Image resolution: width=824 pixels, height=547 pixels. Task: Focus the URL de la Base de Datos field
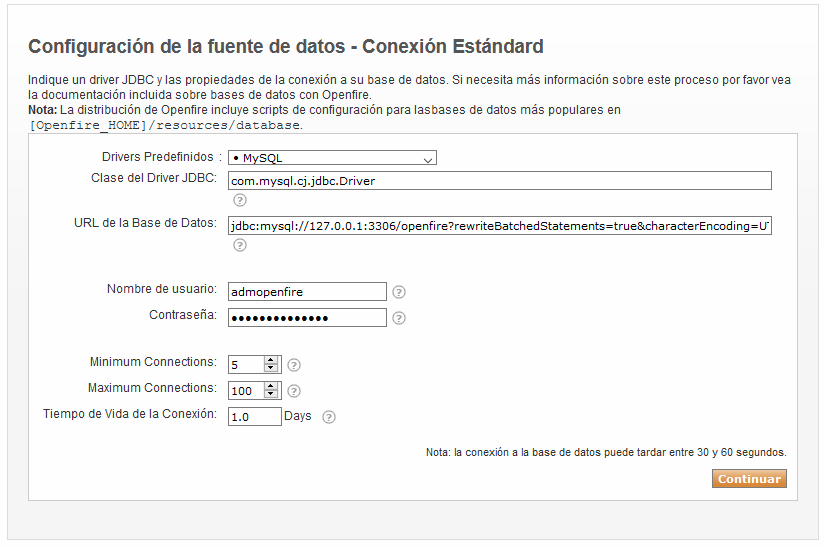[500, 226]
